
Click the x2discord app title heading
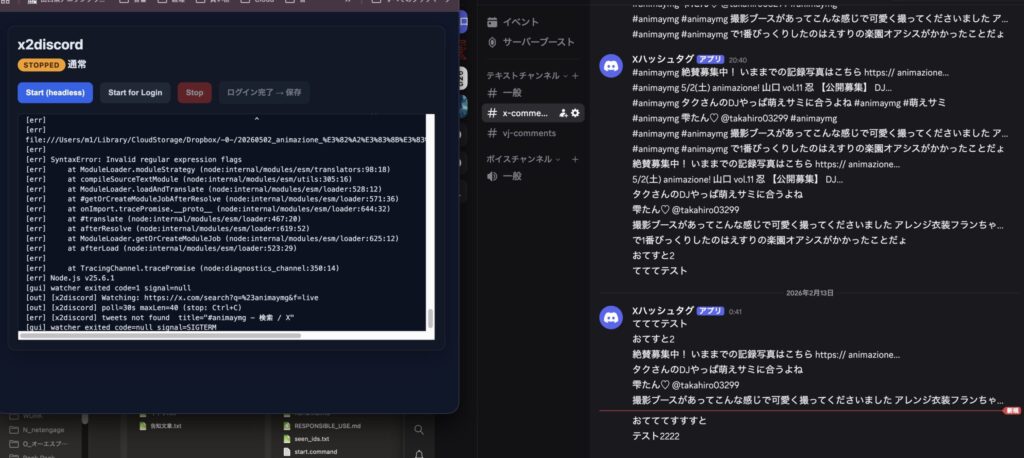click(x=50, y=44)
